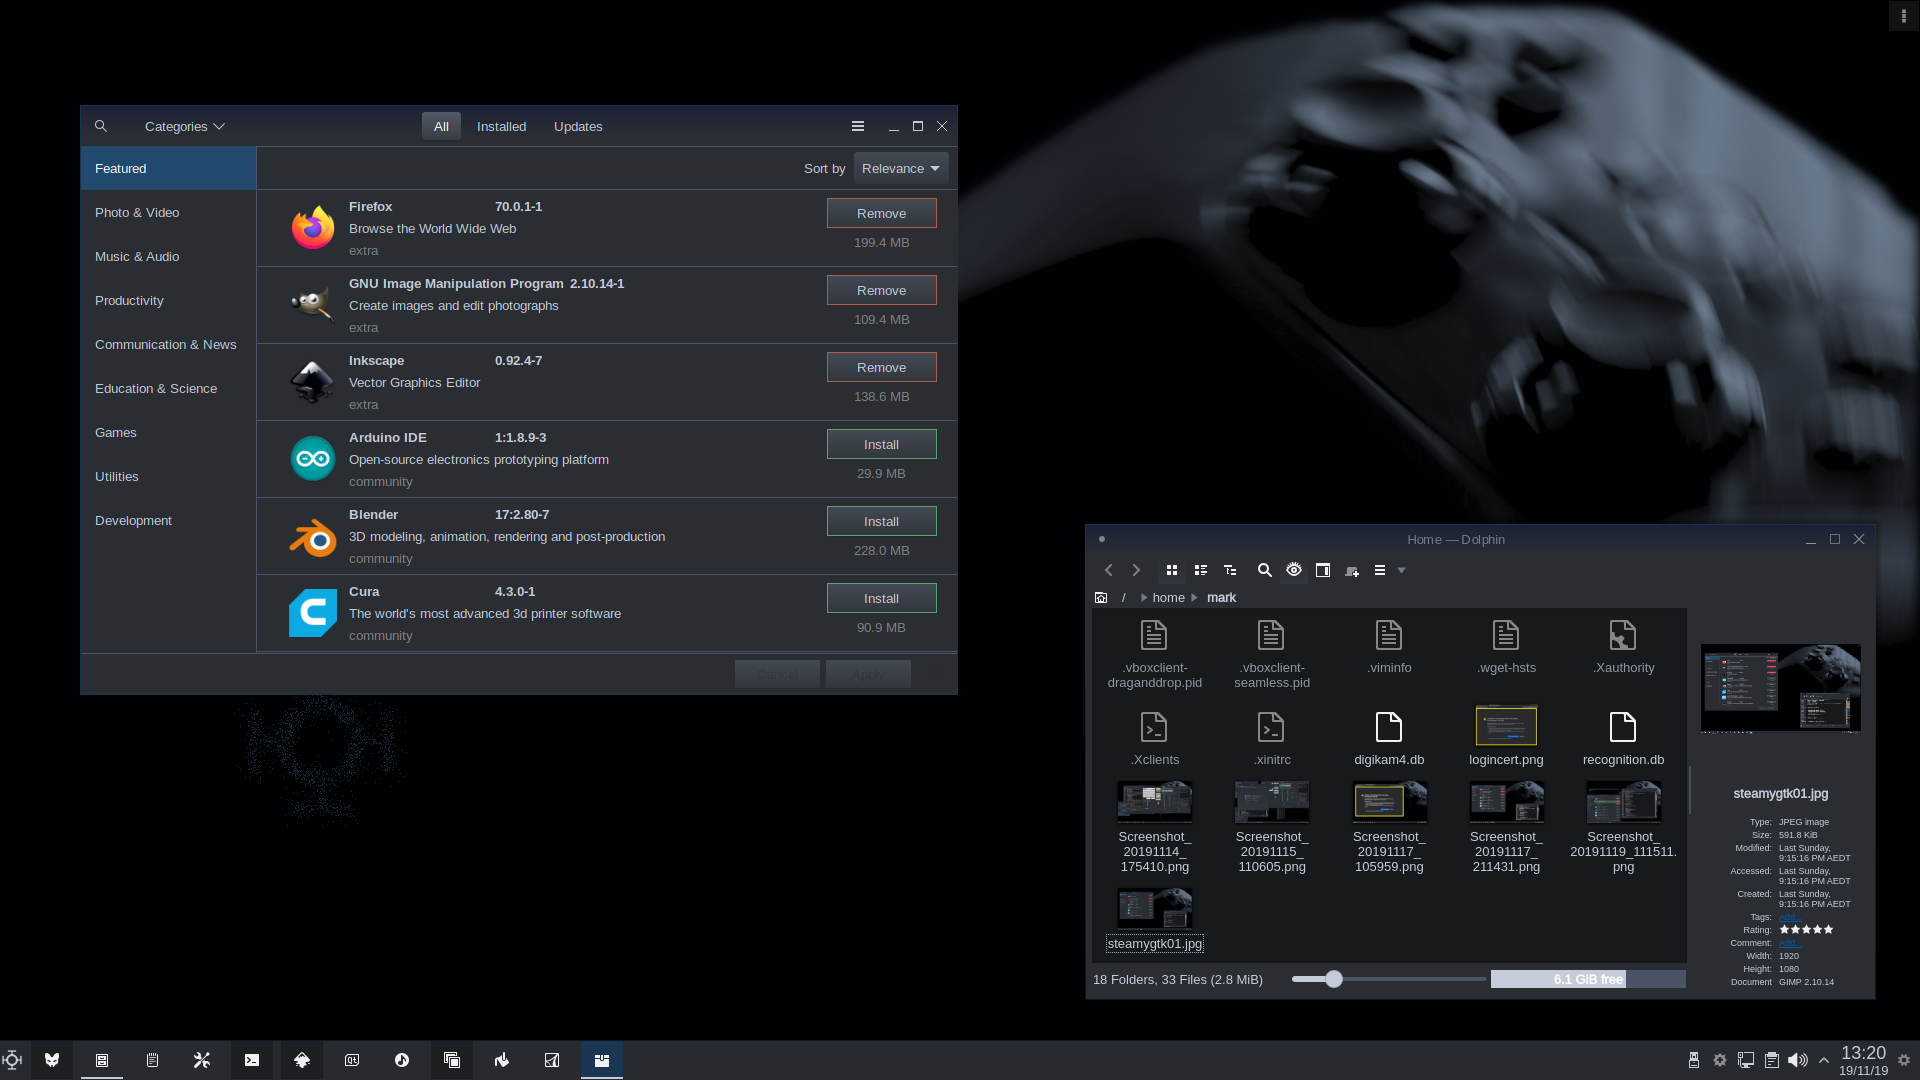Click the Arduino IDE app icon
Screen dimensions: 1920x1080
pyautogui.click(x=313, y=459)
